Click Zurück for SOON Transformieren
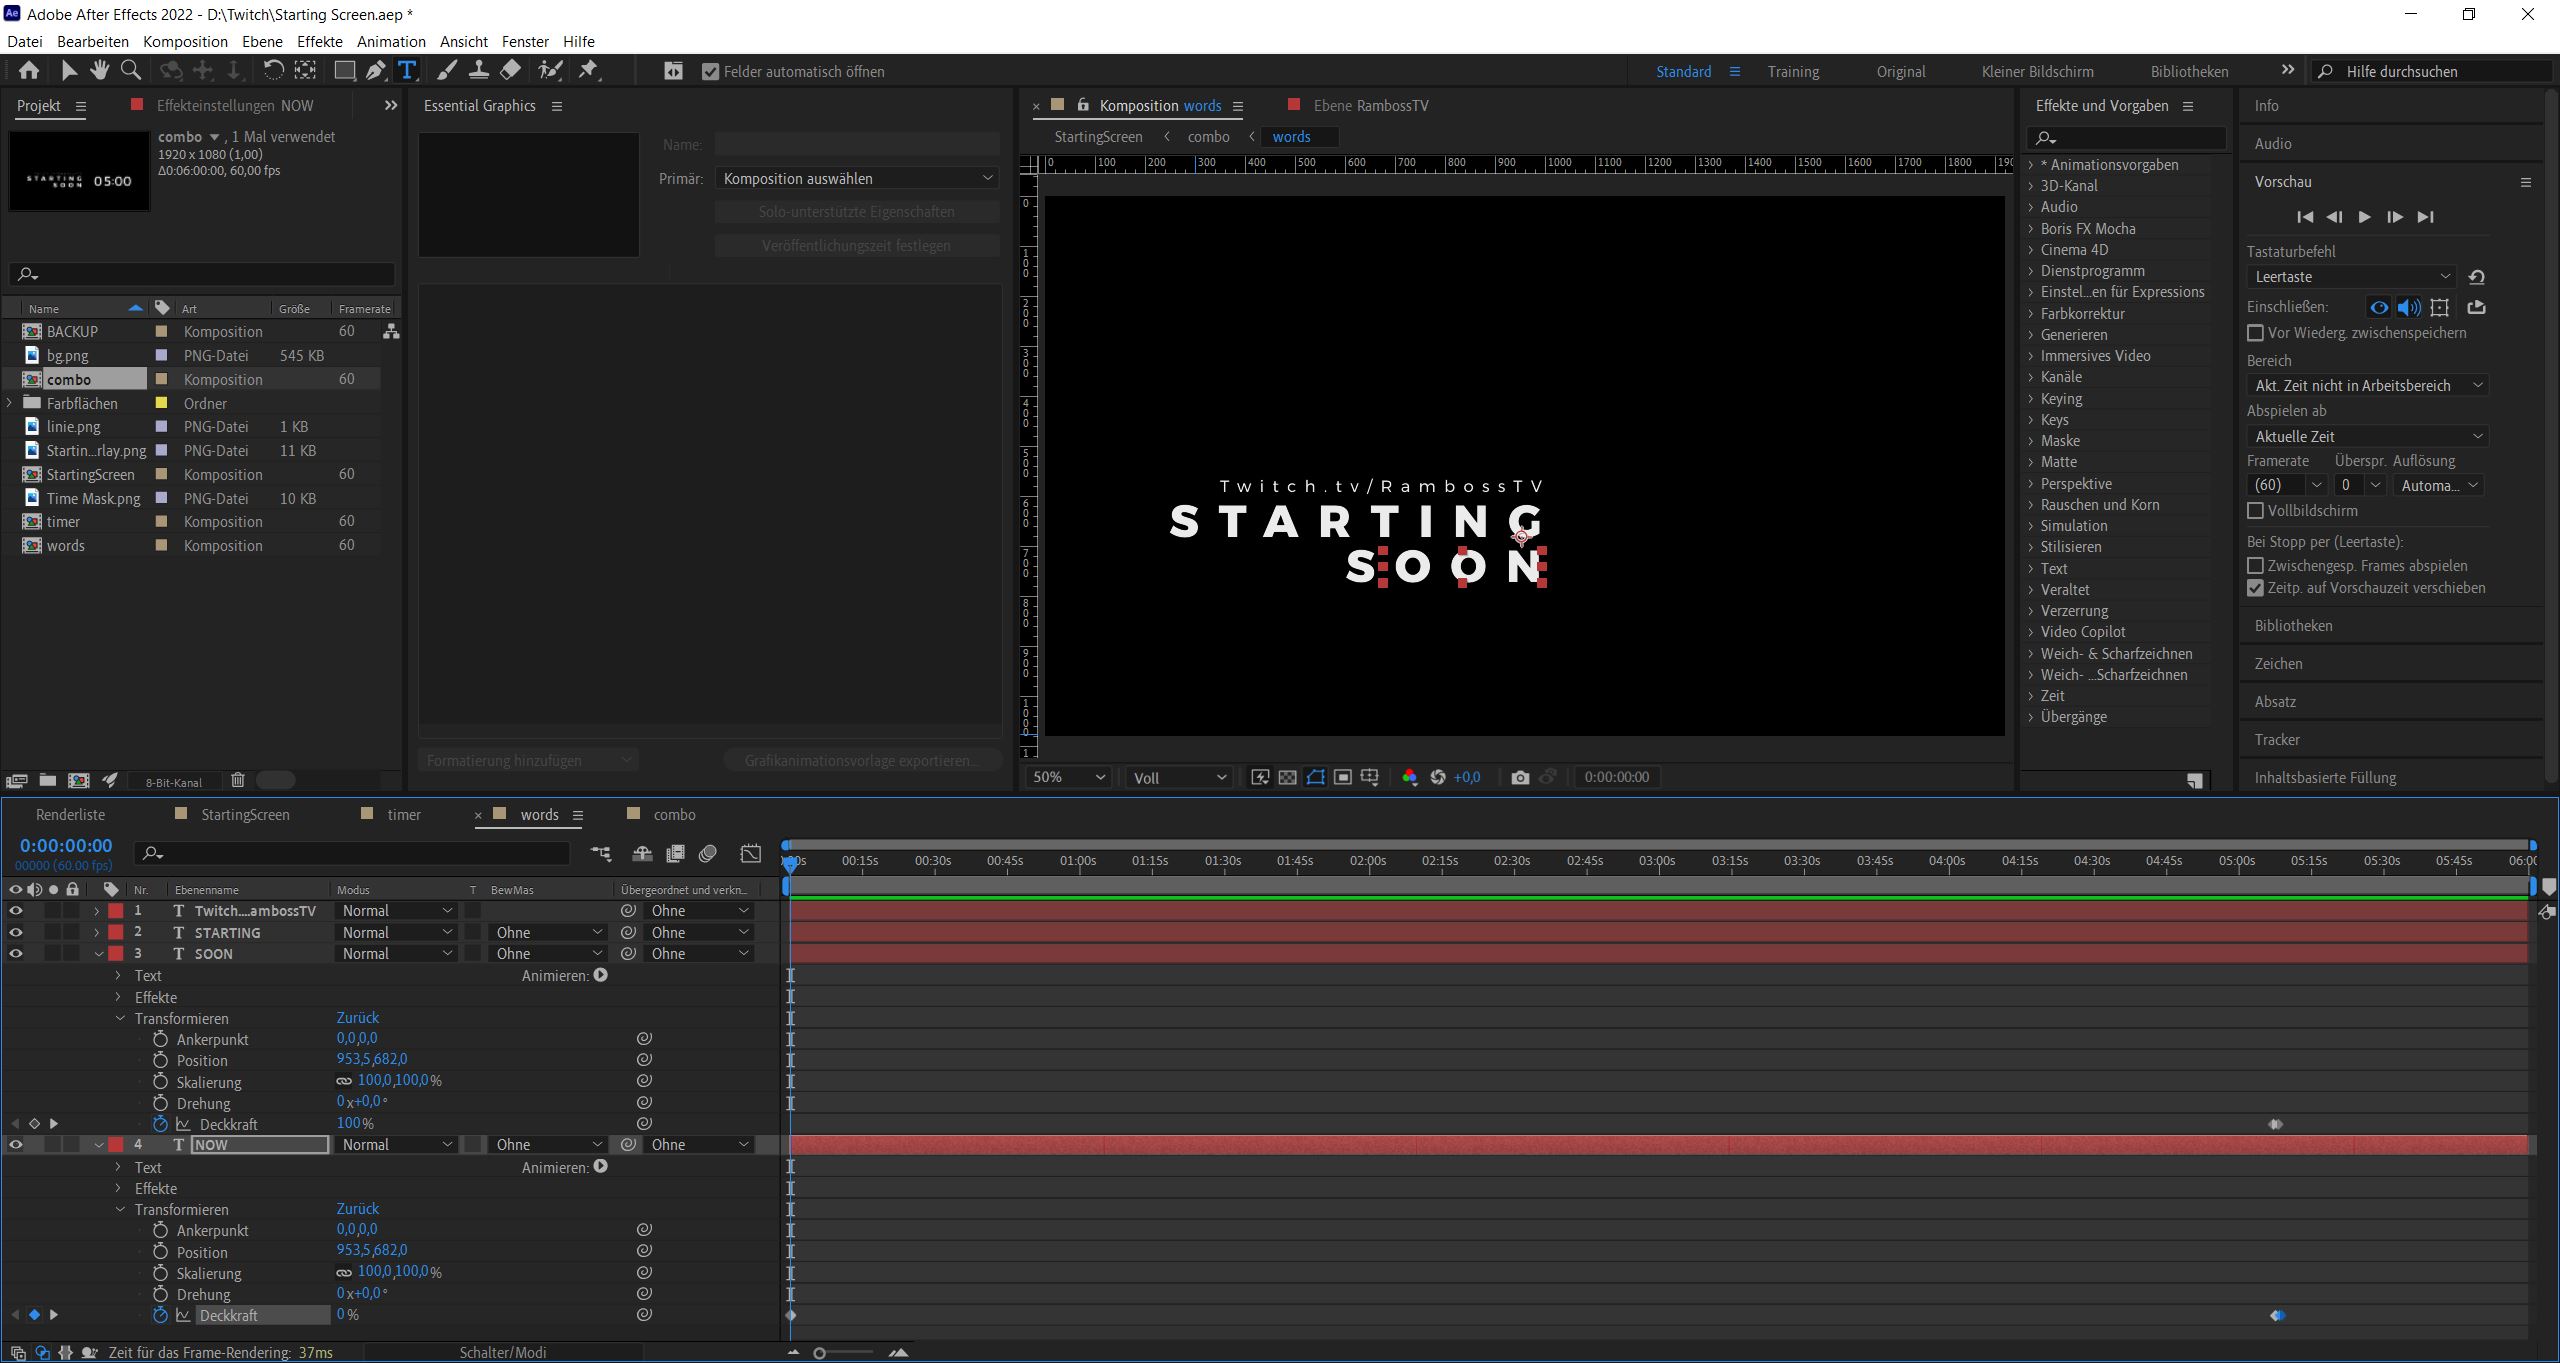The width and height of the screenshot is (2560, 1363). (x=357, y=1018)
